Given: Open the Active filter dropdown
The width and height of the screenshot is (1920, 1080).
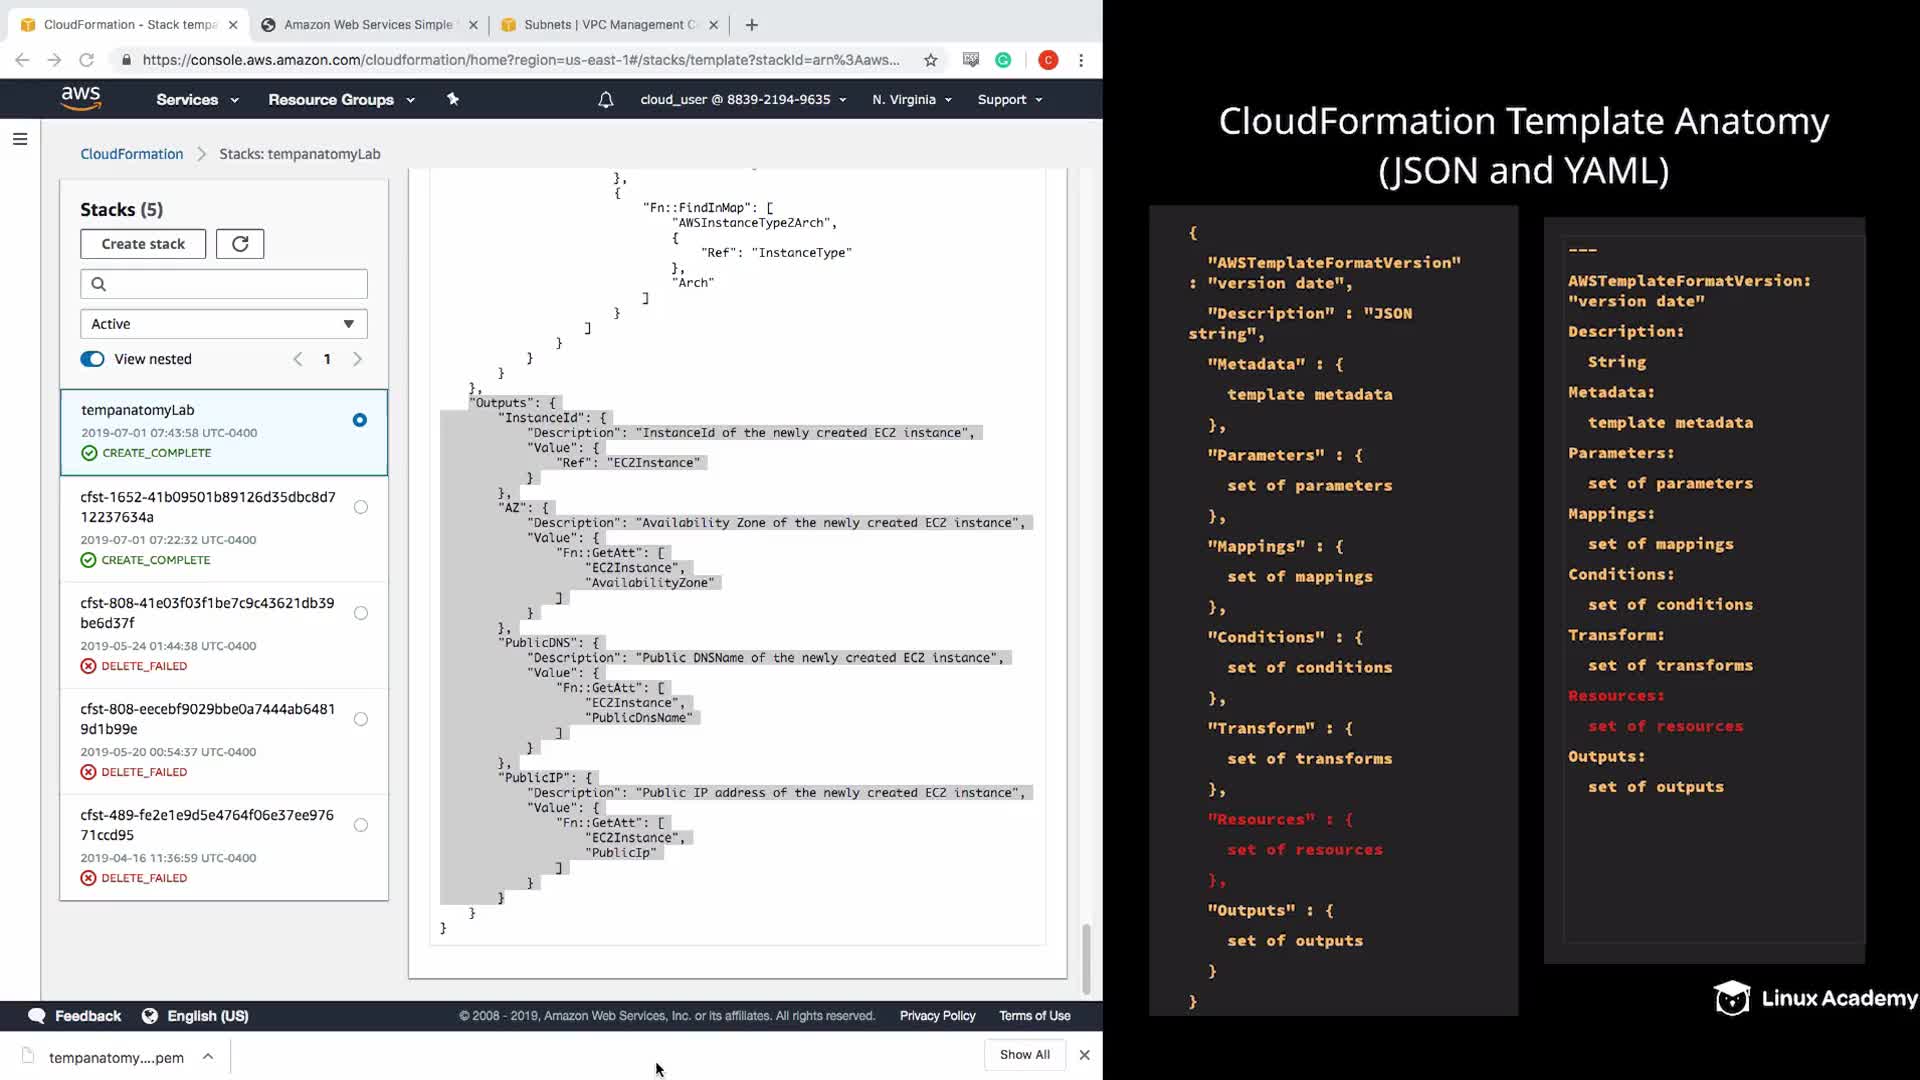Looking at the screenshot, I should pyautogui.click(x=223, y=324).
